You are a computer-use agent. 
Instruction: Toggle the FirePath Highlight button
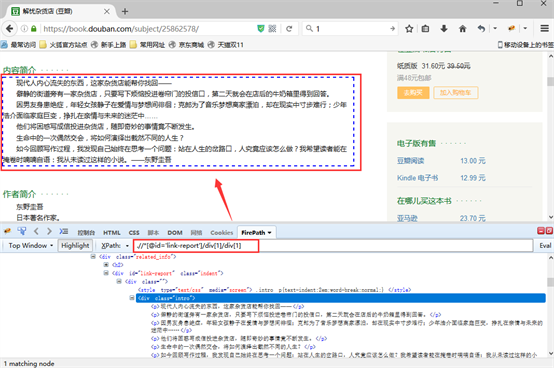tap(75, 245)
